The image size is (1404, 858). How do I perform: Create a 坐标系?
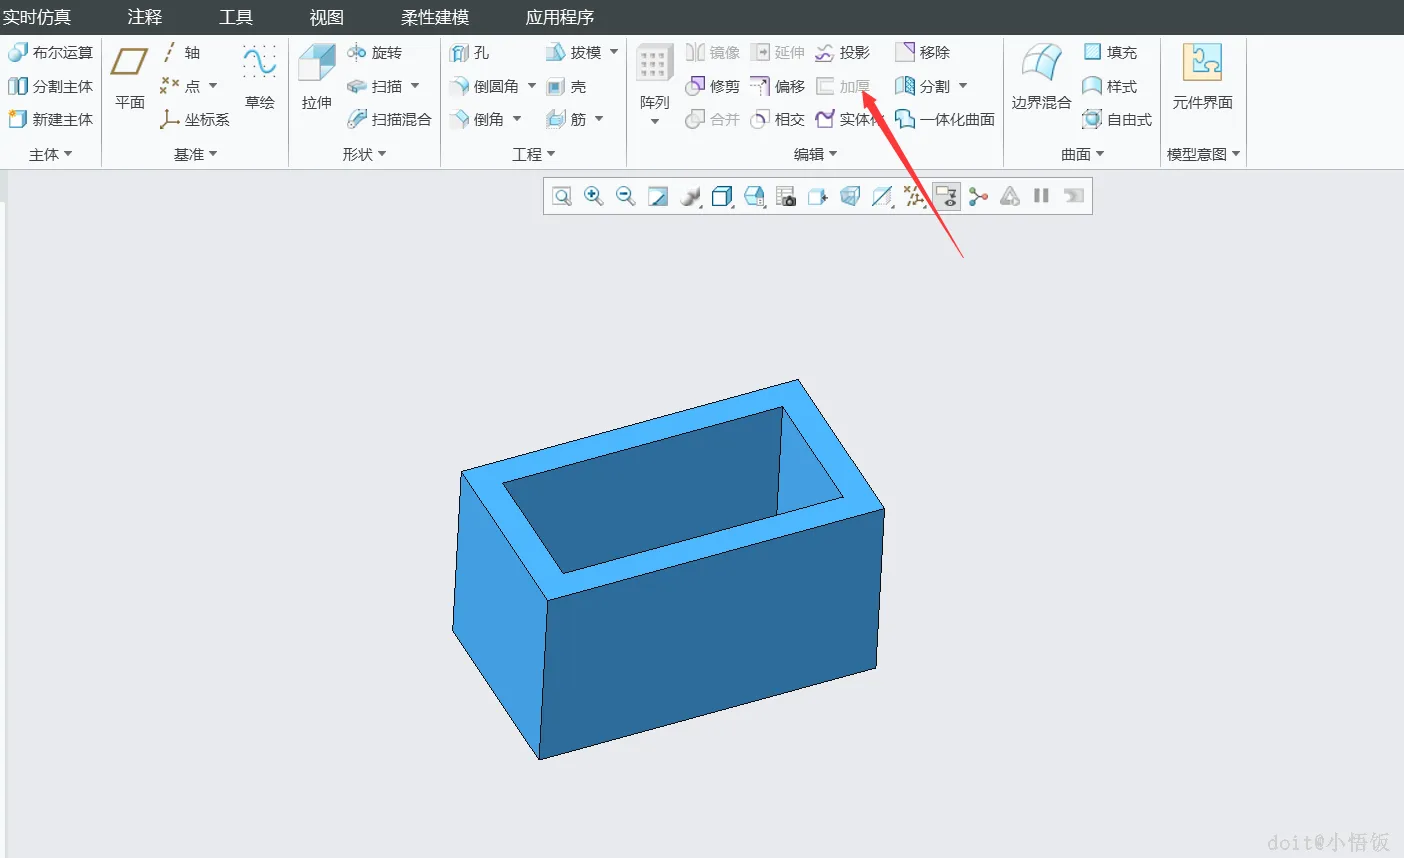(195, 119)
